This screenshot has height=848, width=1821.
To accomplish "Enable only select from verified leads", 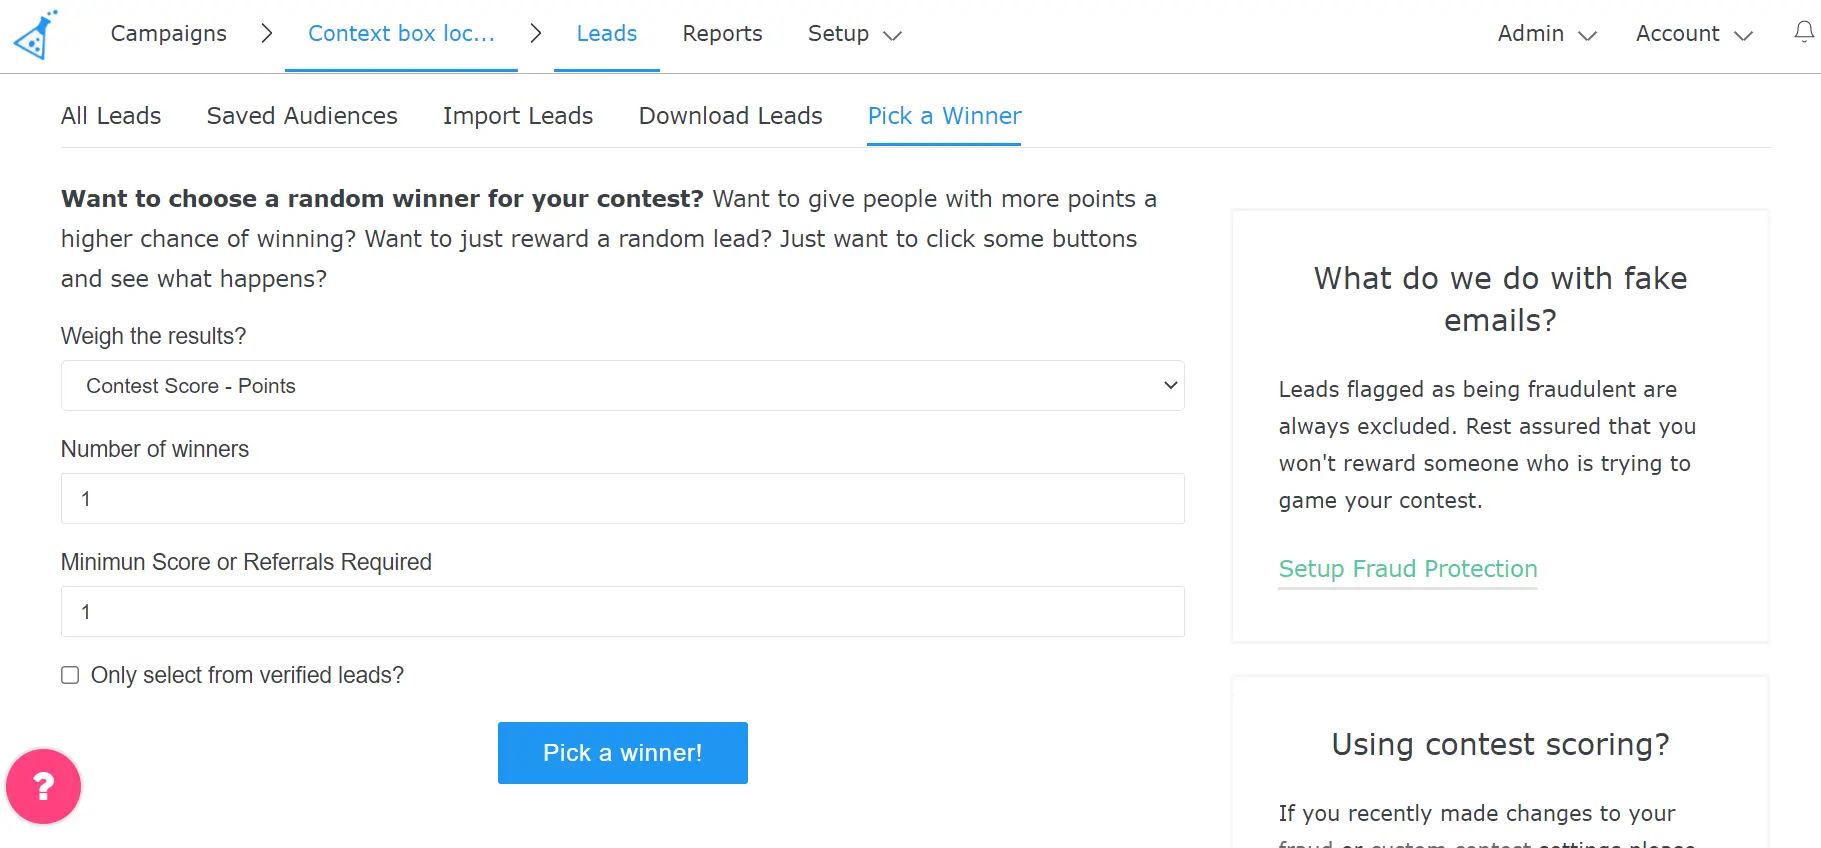I will point(70,675).
